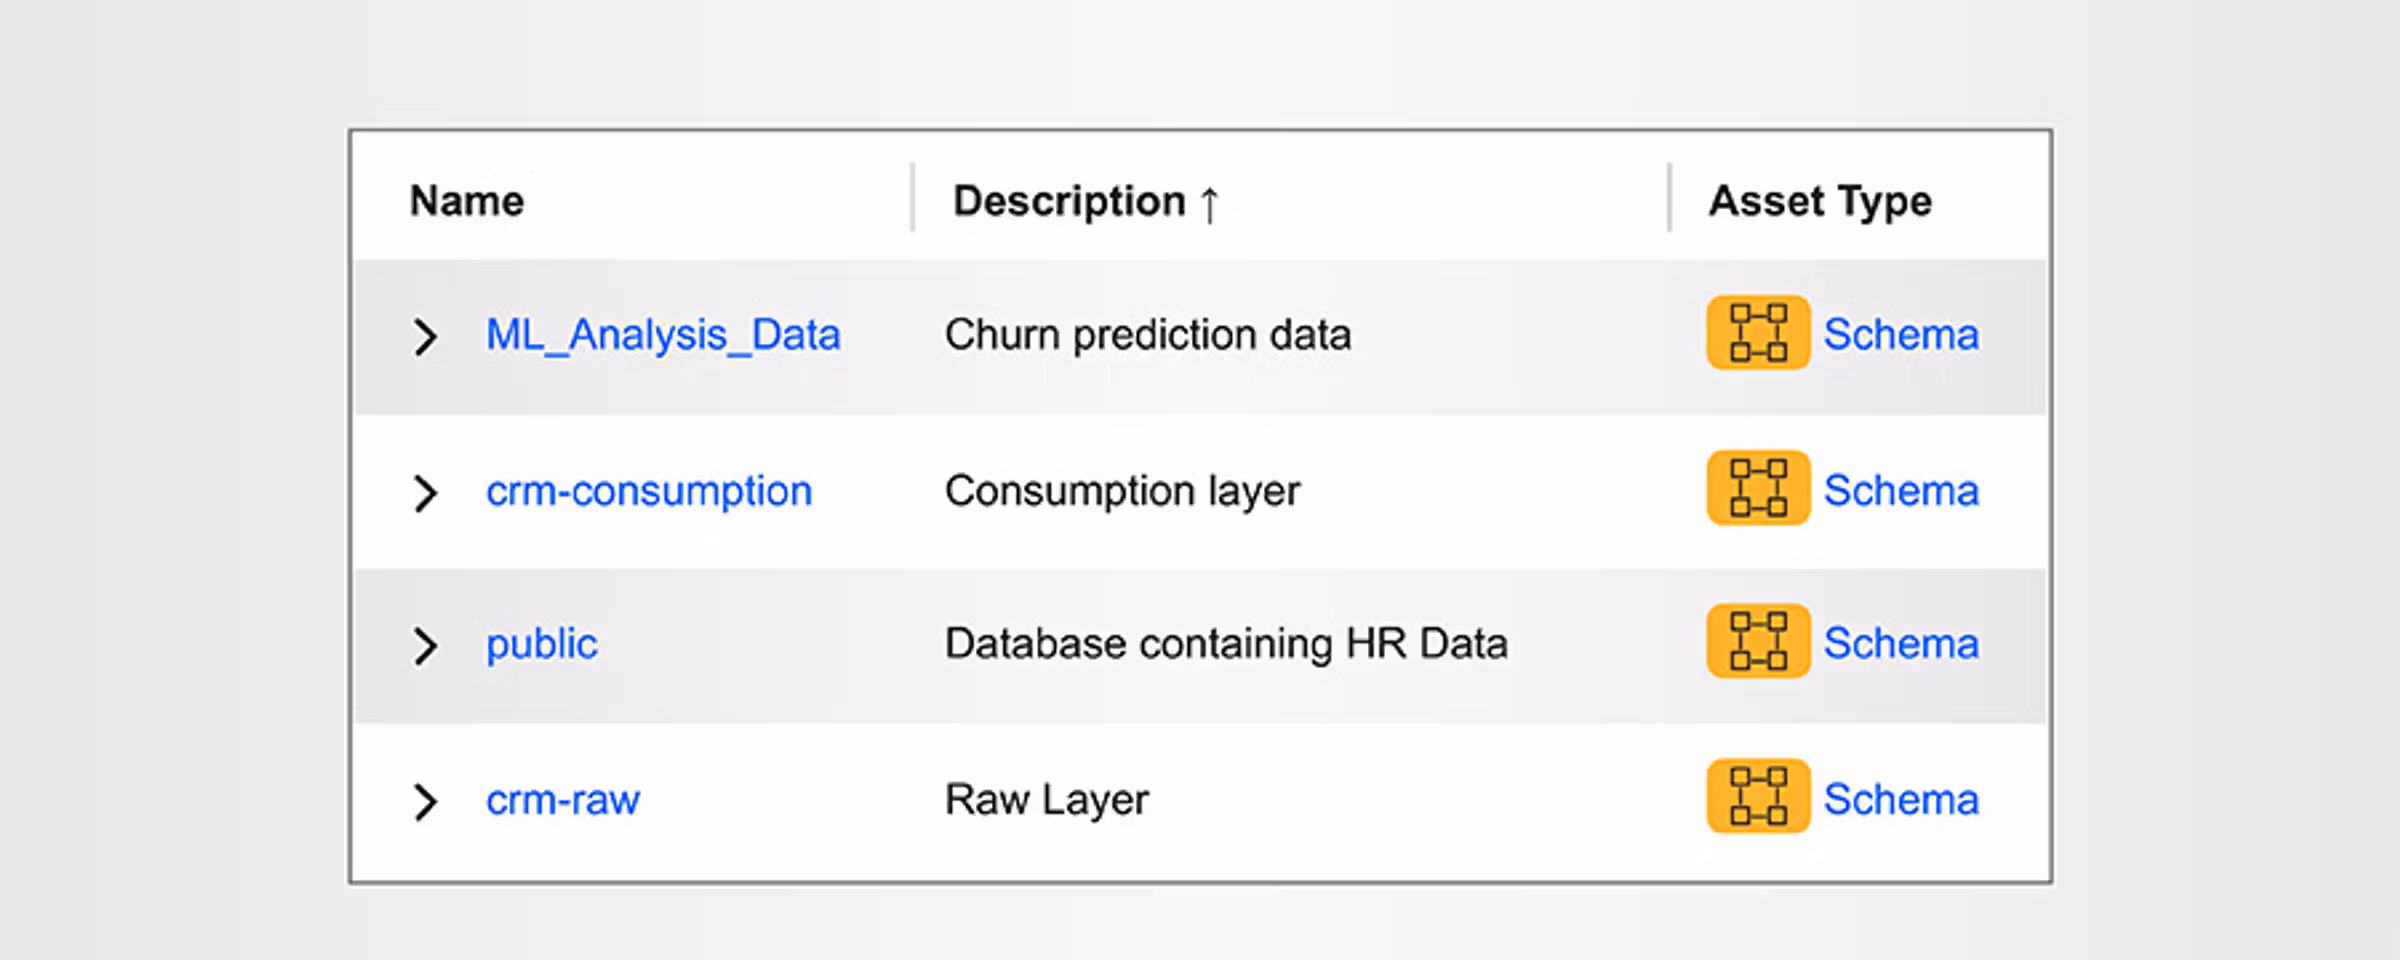Click the schema icon in the crm-consumption row
Image resolution: width=2400 pixels, height=960 pixels.
pos(1757,488)
